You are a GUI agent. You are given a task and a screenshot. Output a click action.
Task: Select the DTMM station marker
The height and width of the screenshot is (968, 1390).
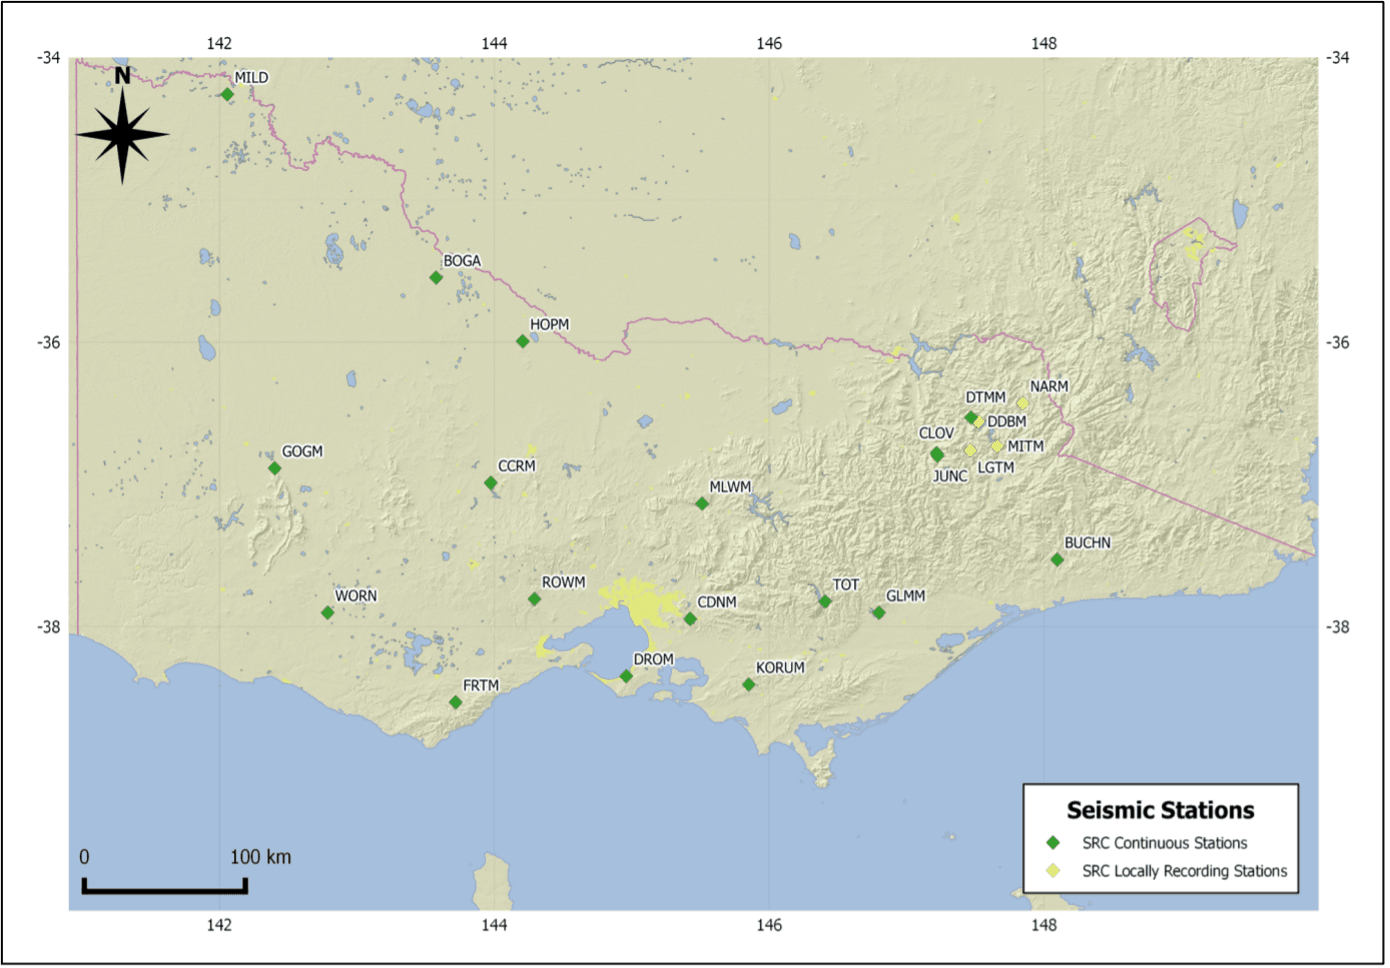tap(971, 417)
